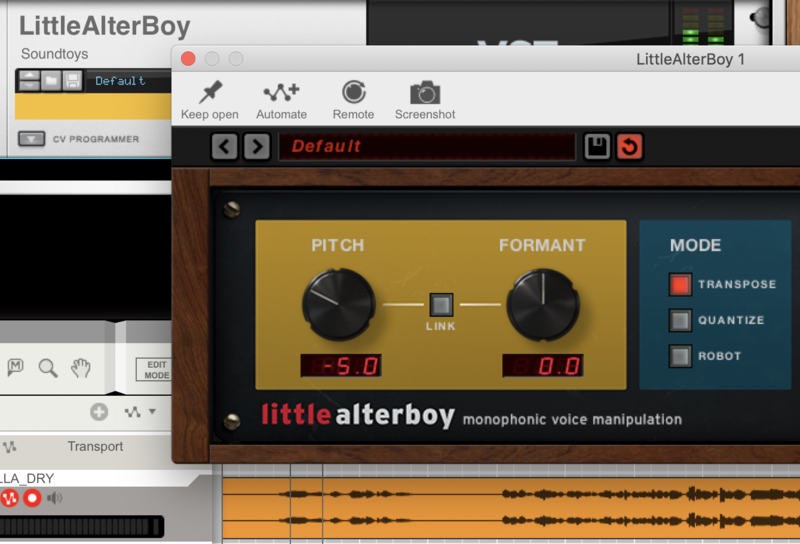This screenshot has width=800, height=544.
Task: Click the pitch value display -5.0
Action: [x=341, y=366]
